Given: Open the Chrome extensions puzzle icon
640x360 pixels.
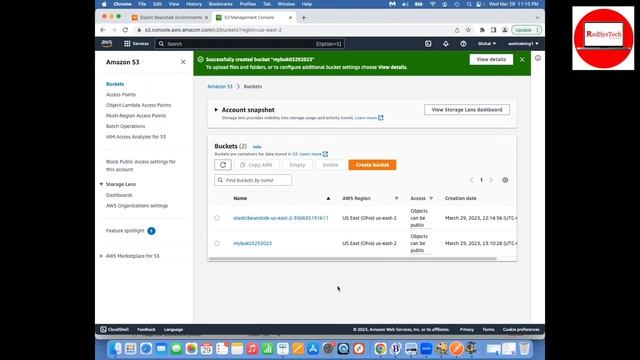Looking at the screenshot, I should (x=482, y=30).
